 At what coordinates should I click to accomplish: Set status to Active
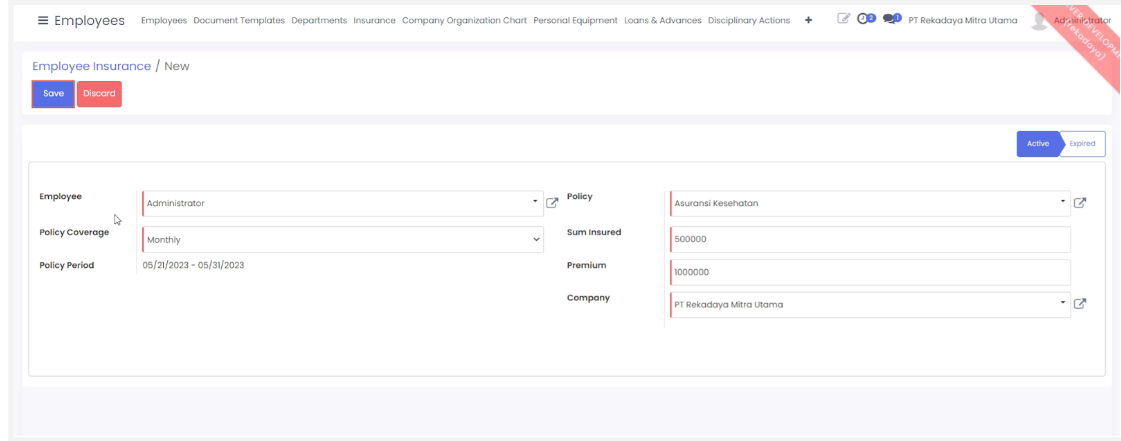(1037, 144)
